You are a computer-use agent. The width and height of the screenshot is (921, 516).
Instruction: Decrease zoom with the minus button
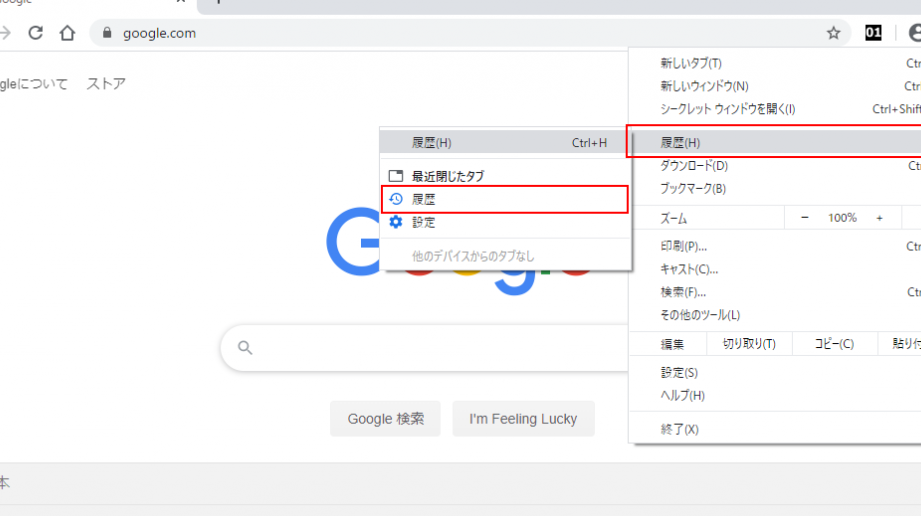(x=804, y=217)
